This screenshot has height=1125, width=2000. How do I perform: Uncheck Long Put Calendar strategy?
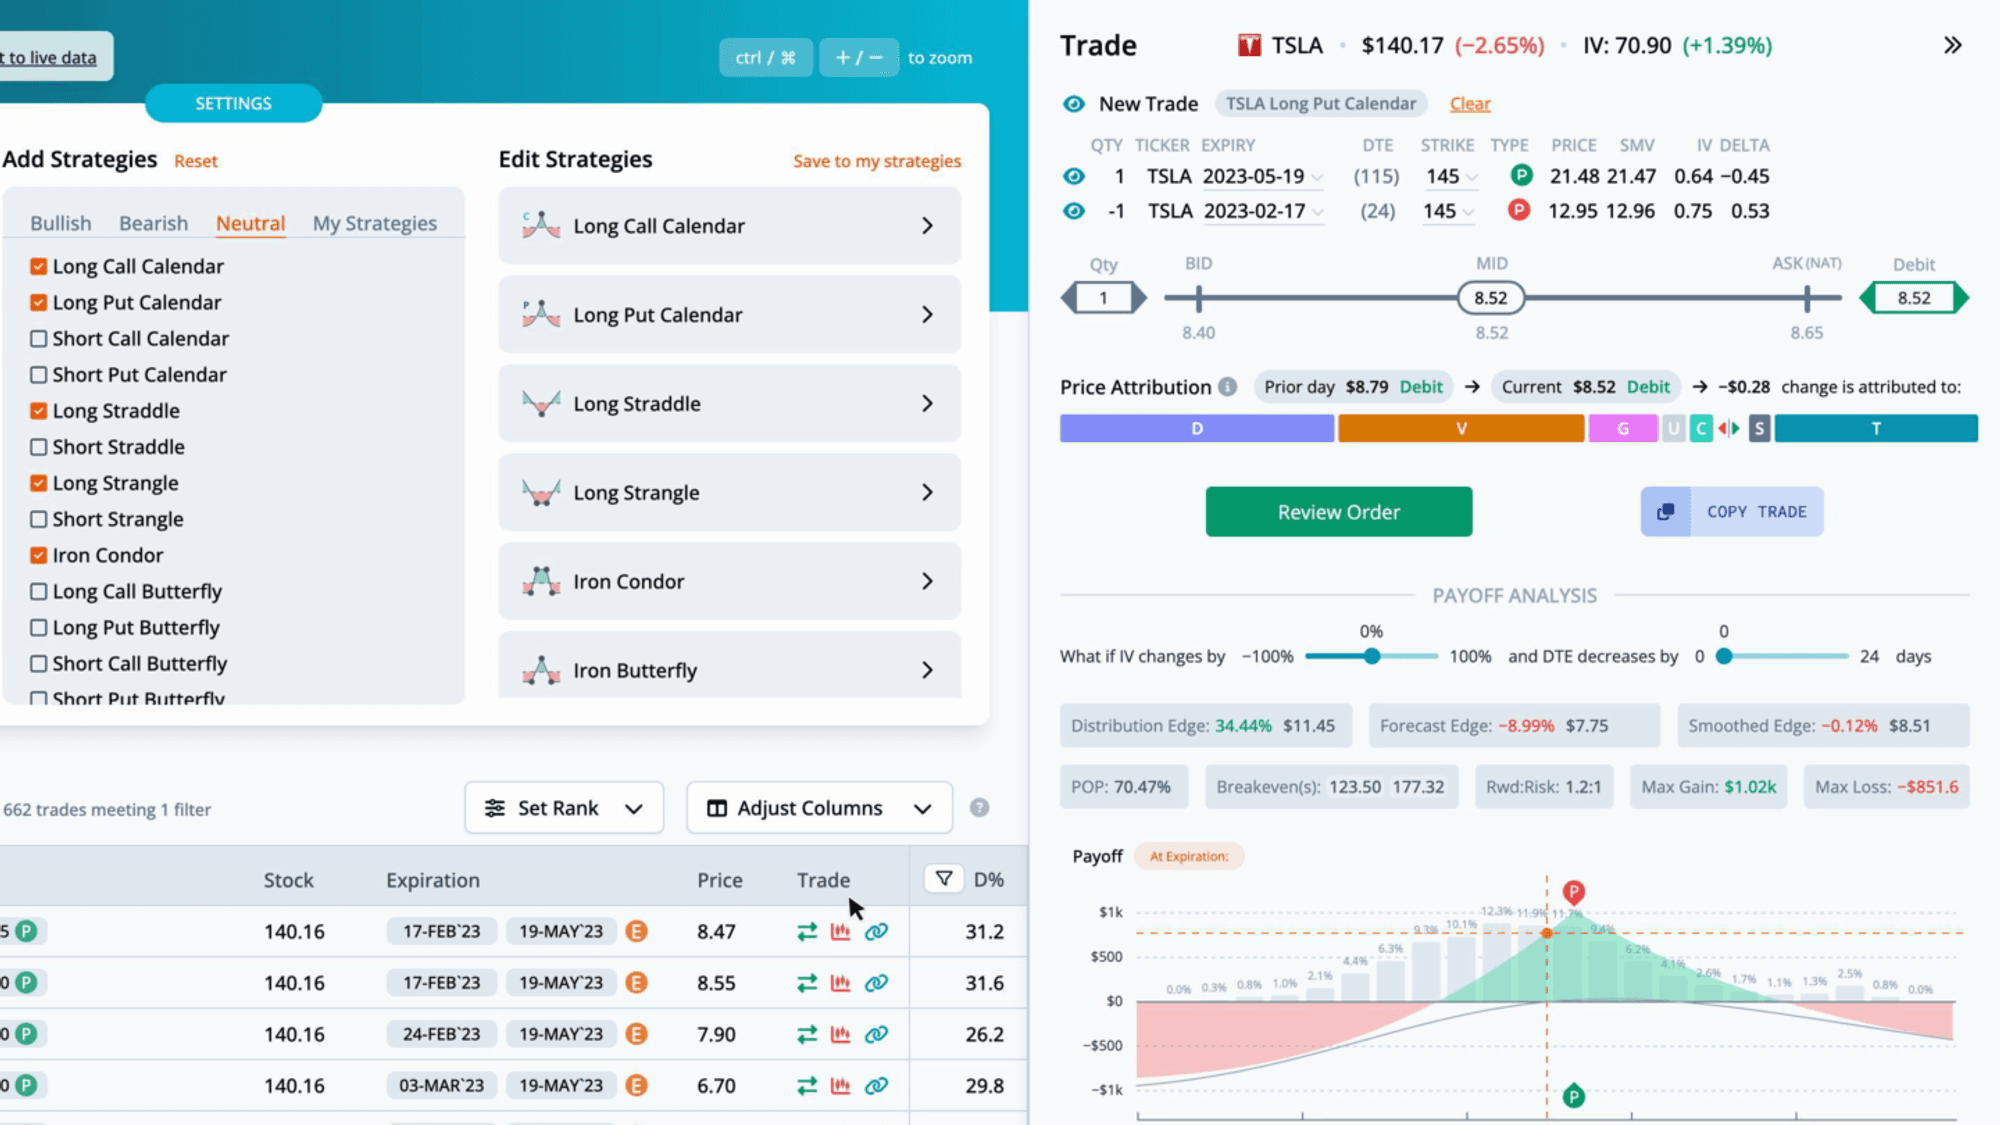pyautogui.click(x=39, y=302)
